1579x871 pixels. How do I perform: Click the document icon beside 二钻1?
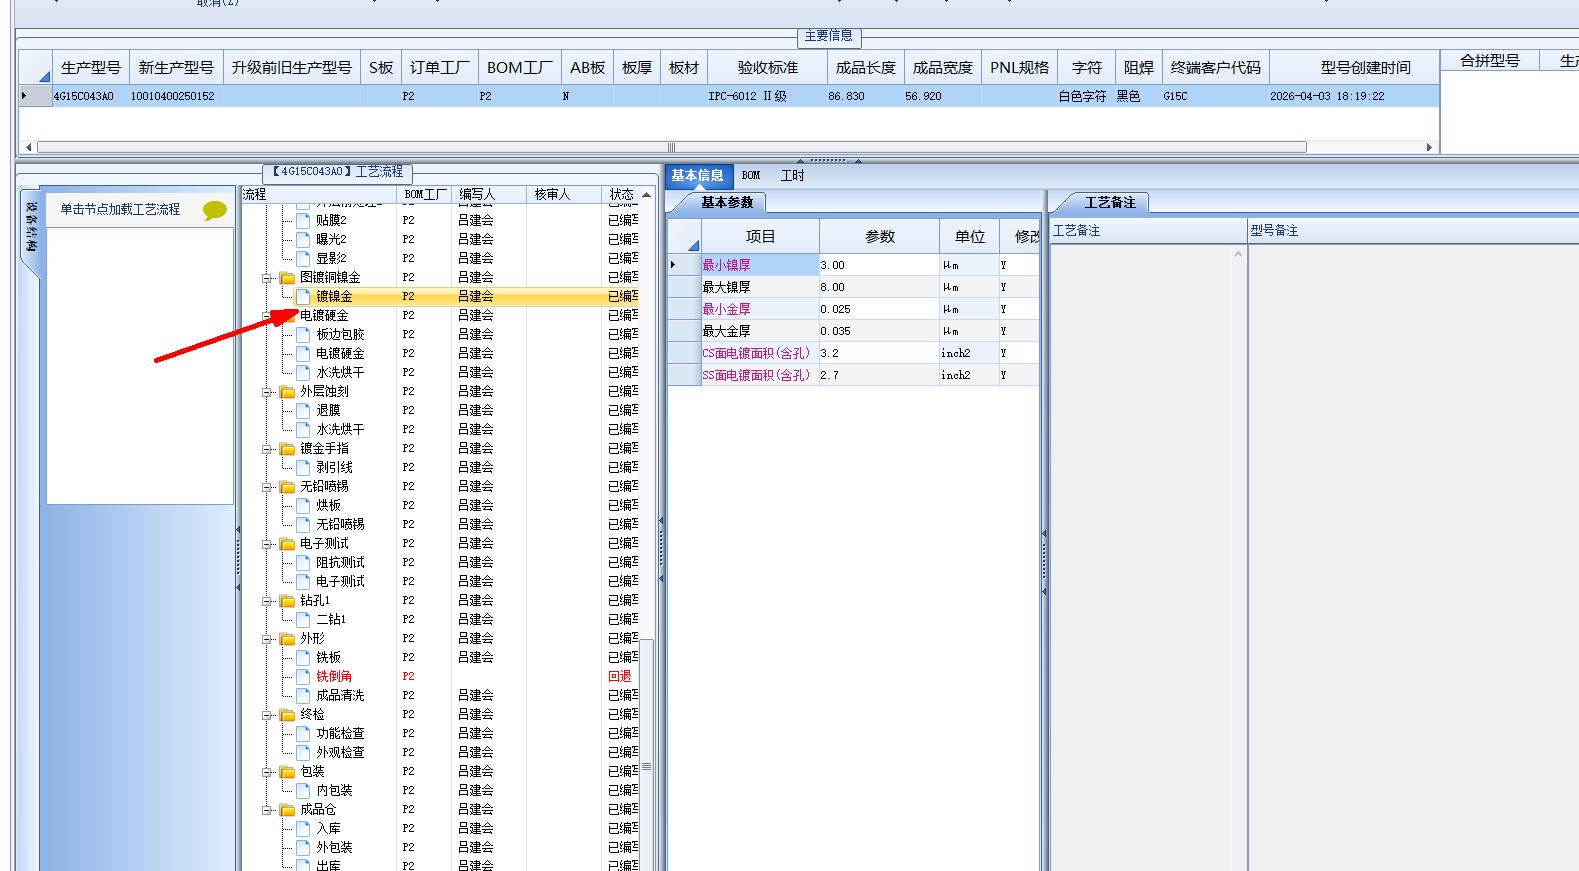[303, 619]
